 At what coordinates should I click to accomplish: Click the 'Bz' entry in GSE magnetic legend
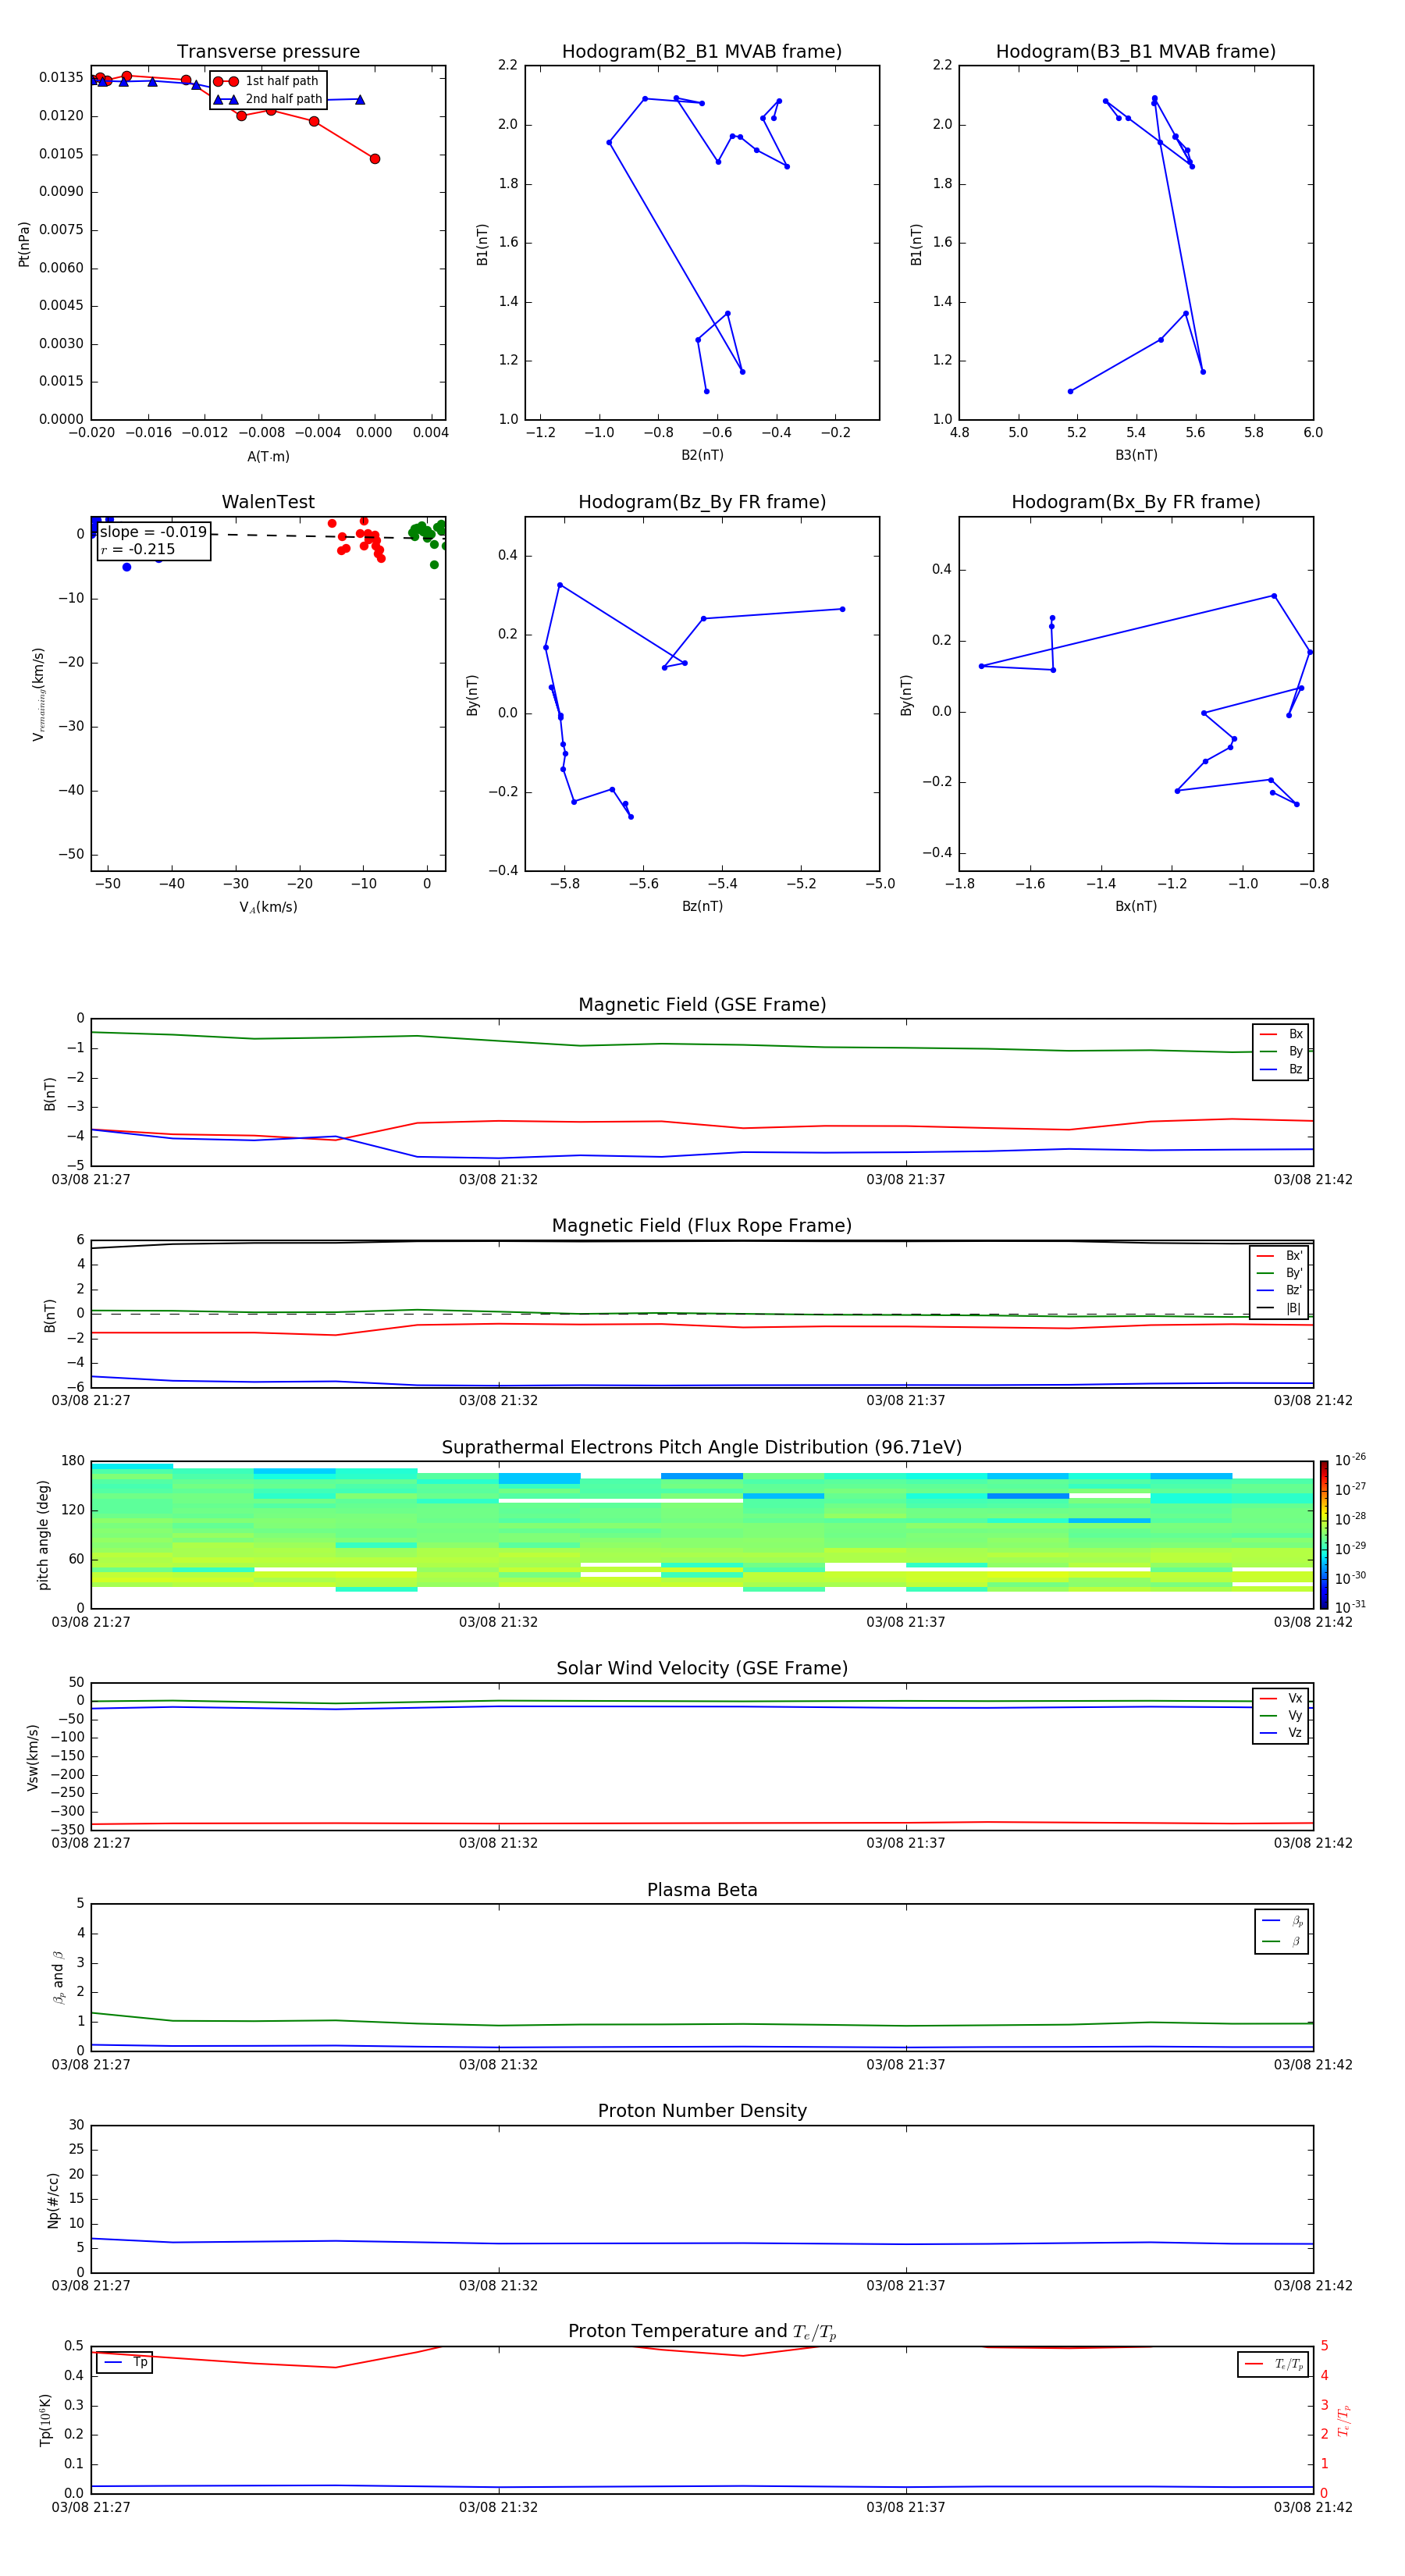[x=1281, y=1069]
